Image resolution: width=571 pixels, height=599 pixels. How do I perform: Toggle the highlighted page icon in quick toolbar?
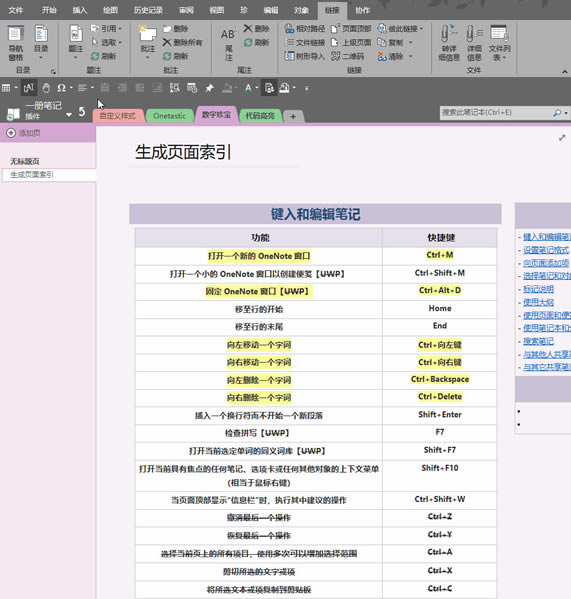point(269,88)
